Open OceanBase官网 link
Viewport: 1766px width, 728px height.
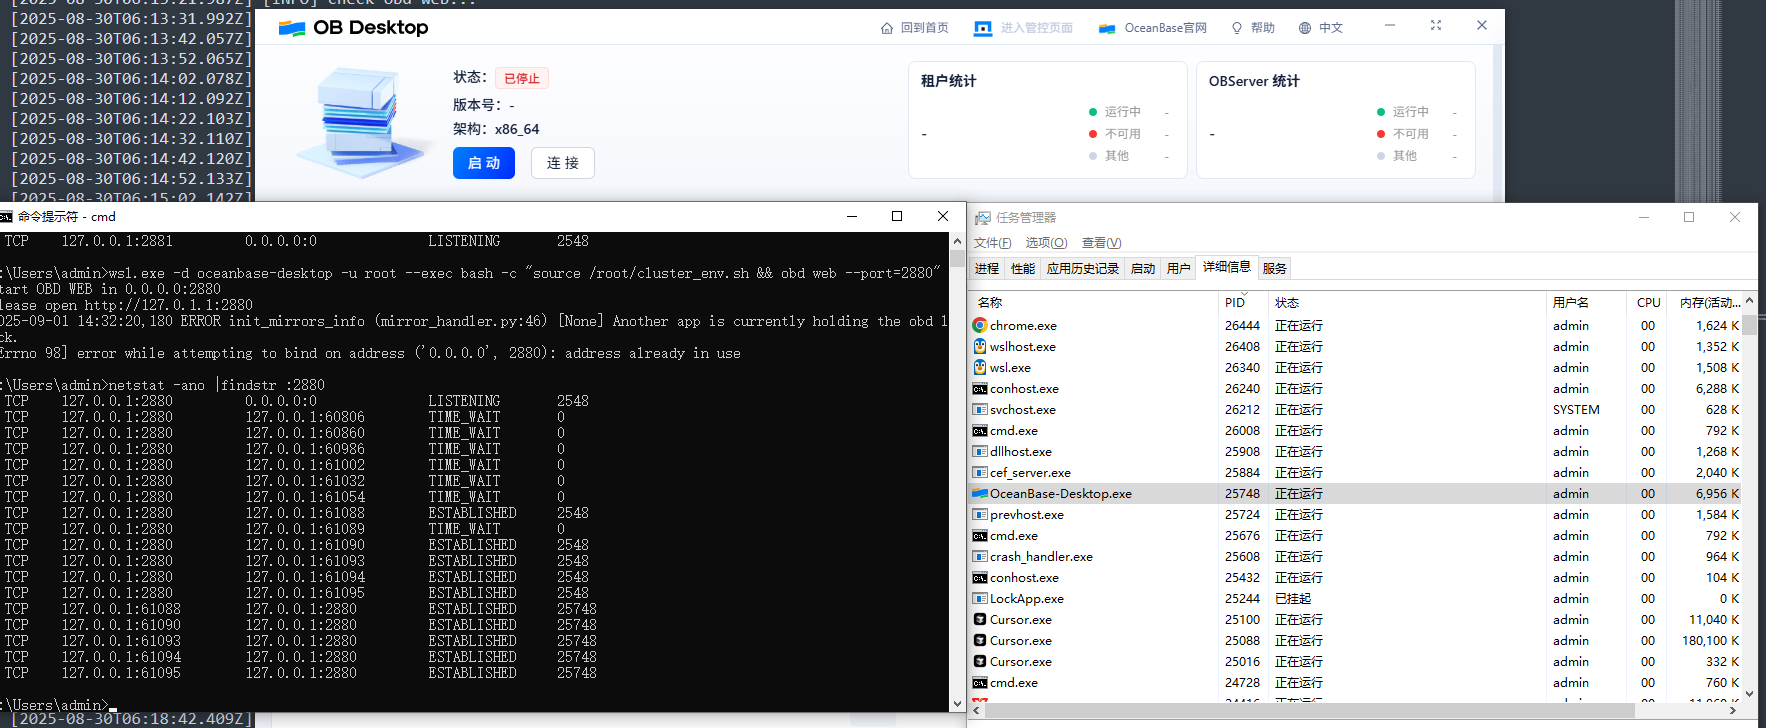[1165, 28]
